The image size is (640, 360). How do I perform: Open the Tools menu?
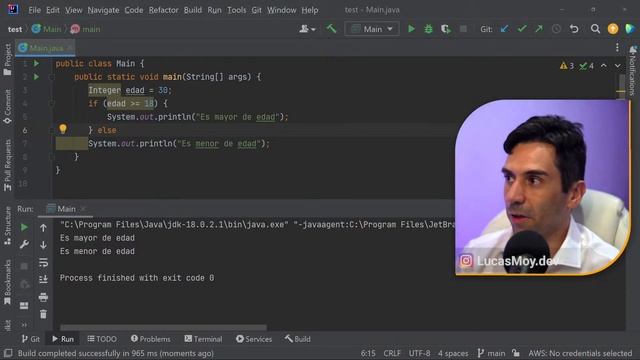pyautogui.click(x=237, y=10)
